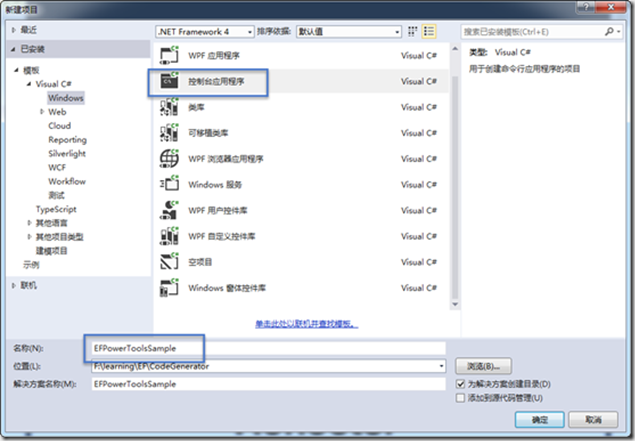Select Cloud in the template tree

click(60, 126)
